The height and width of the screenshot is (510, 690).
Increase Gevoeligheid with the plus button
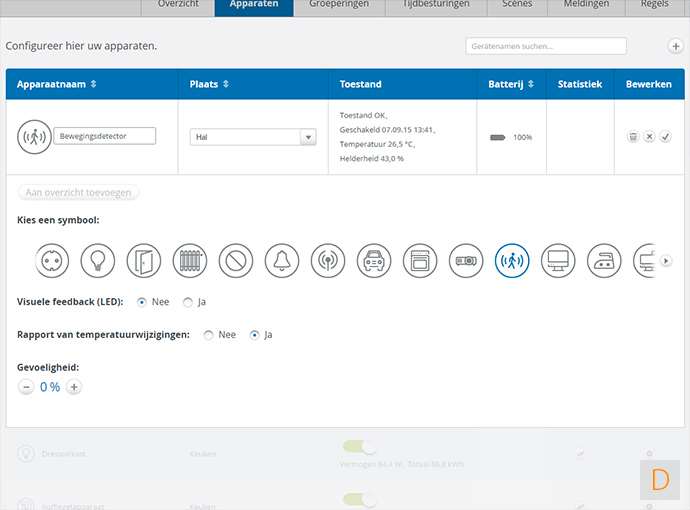(74, 387)
